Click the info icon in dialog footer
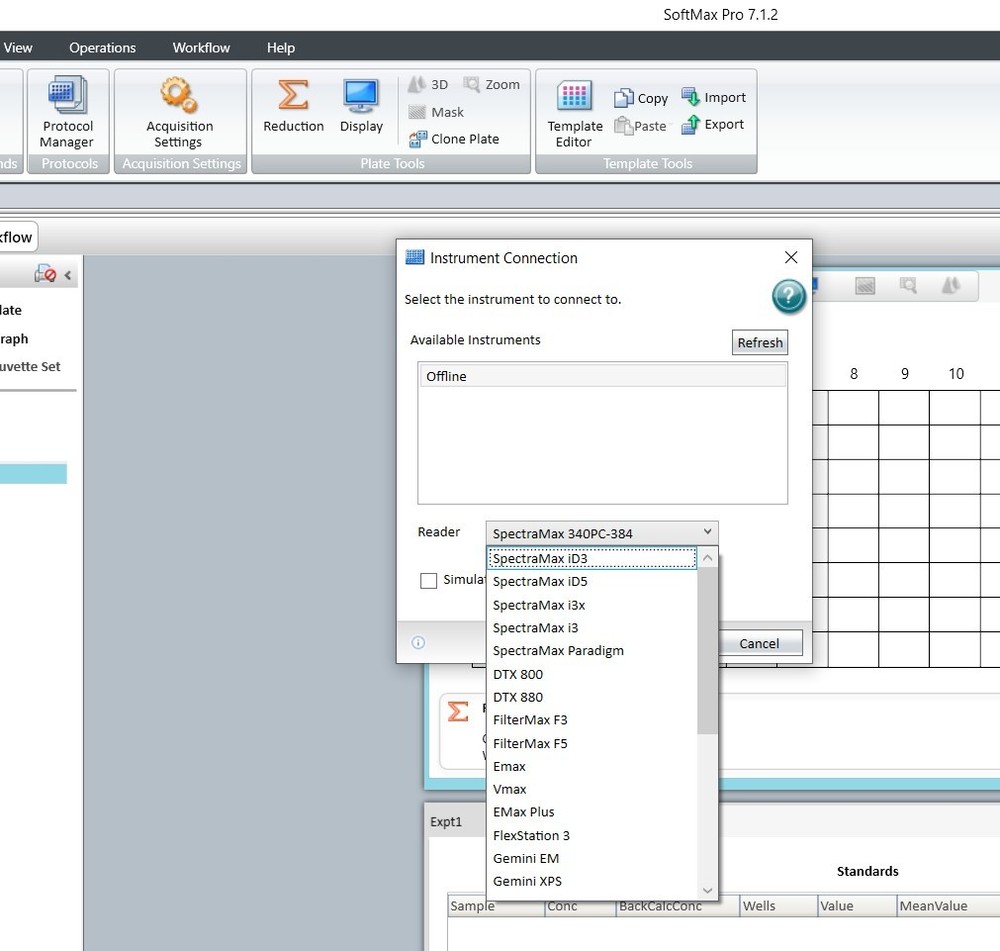The width and height of the screenshot is (1000, 951). tap(418, 642)
